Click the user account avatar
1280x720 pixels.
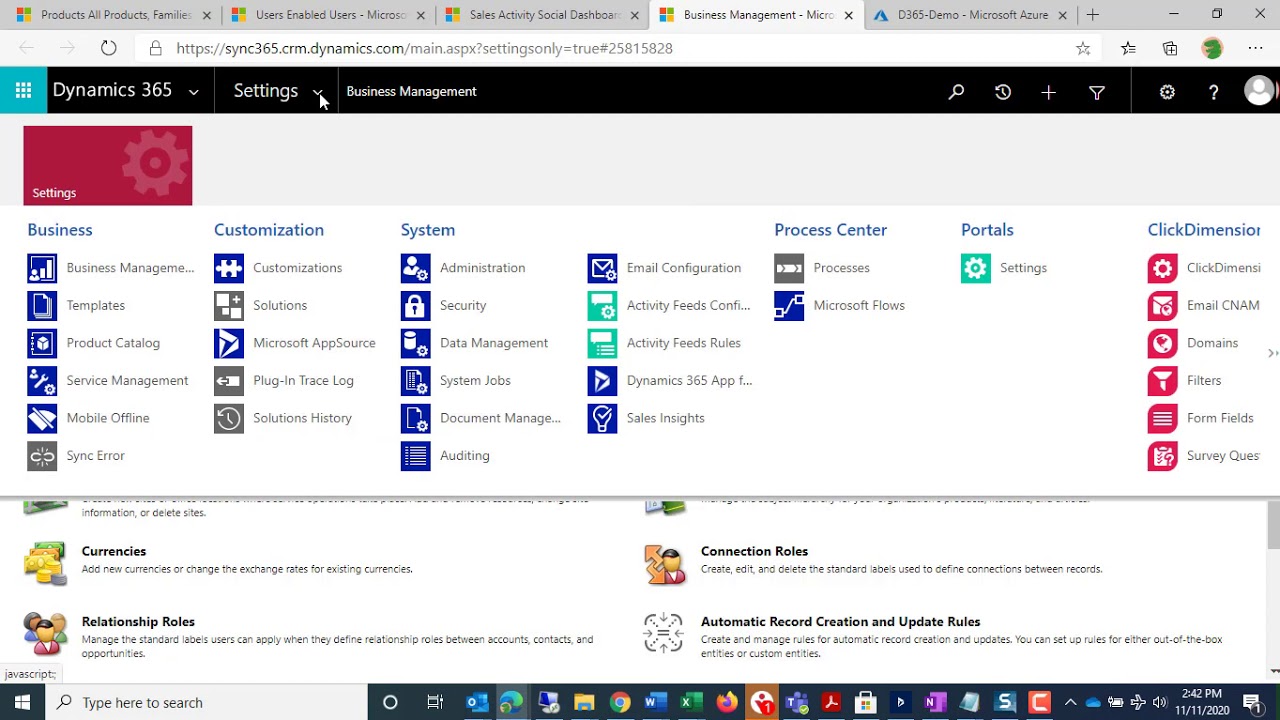(x=1258, y=91)
